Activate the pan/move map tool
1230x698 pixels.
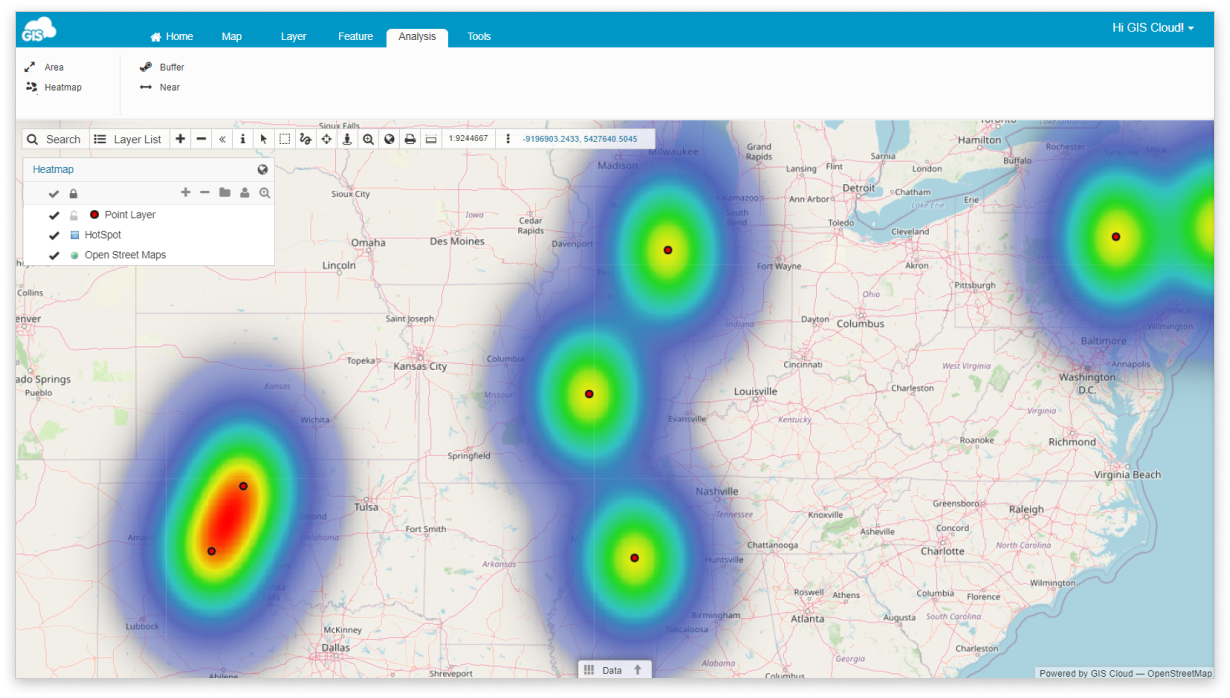pyautogui.click(x=325, y=139)
